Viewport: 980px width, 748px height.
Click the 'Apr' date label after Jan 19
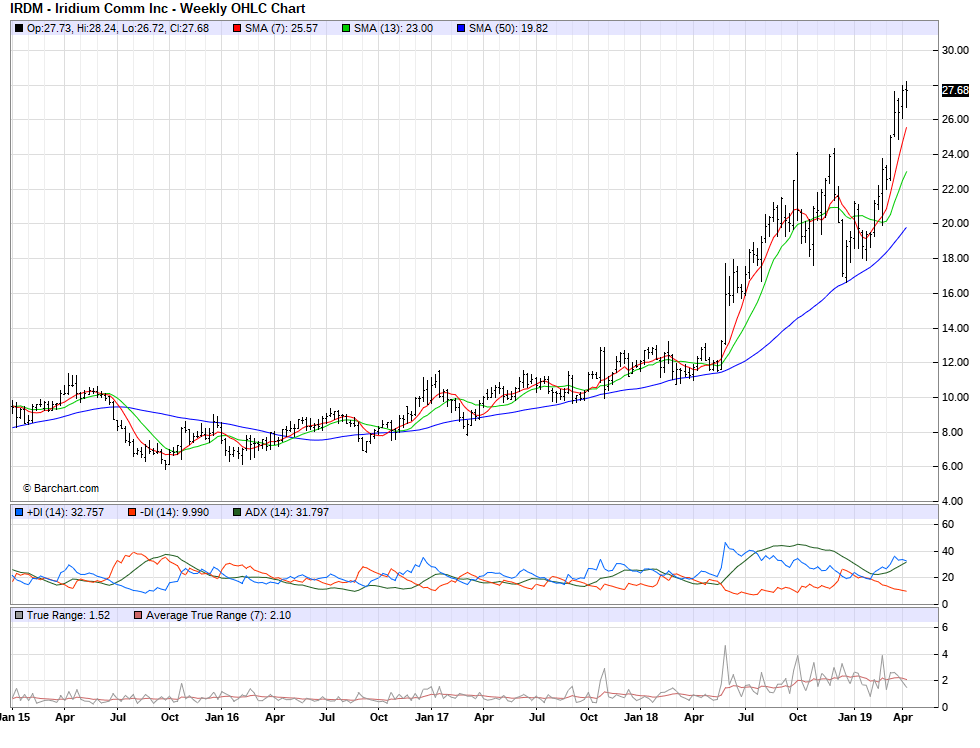click(x=902, y=717)
